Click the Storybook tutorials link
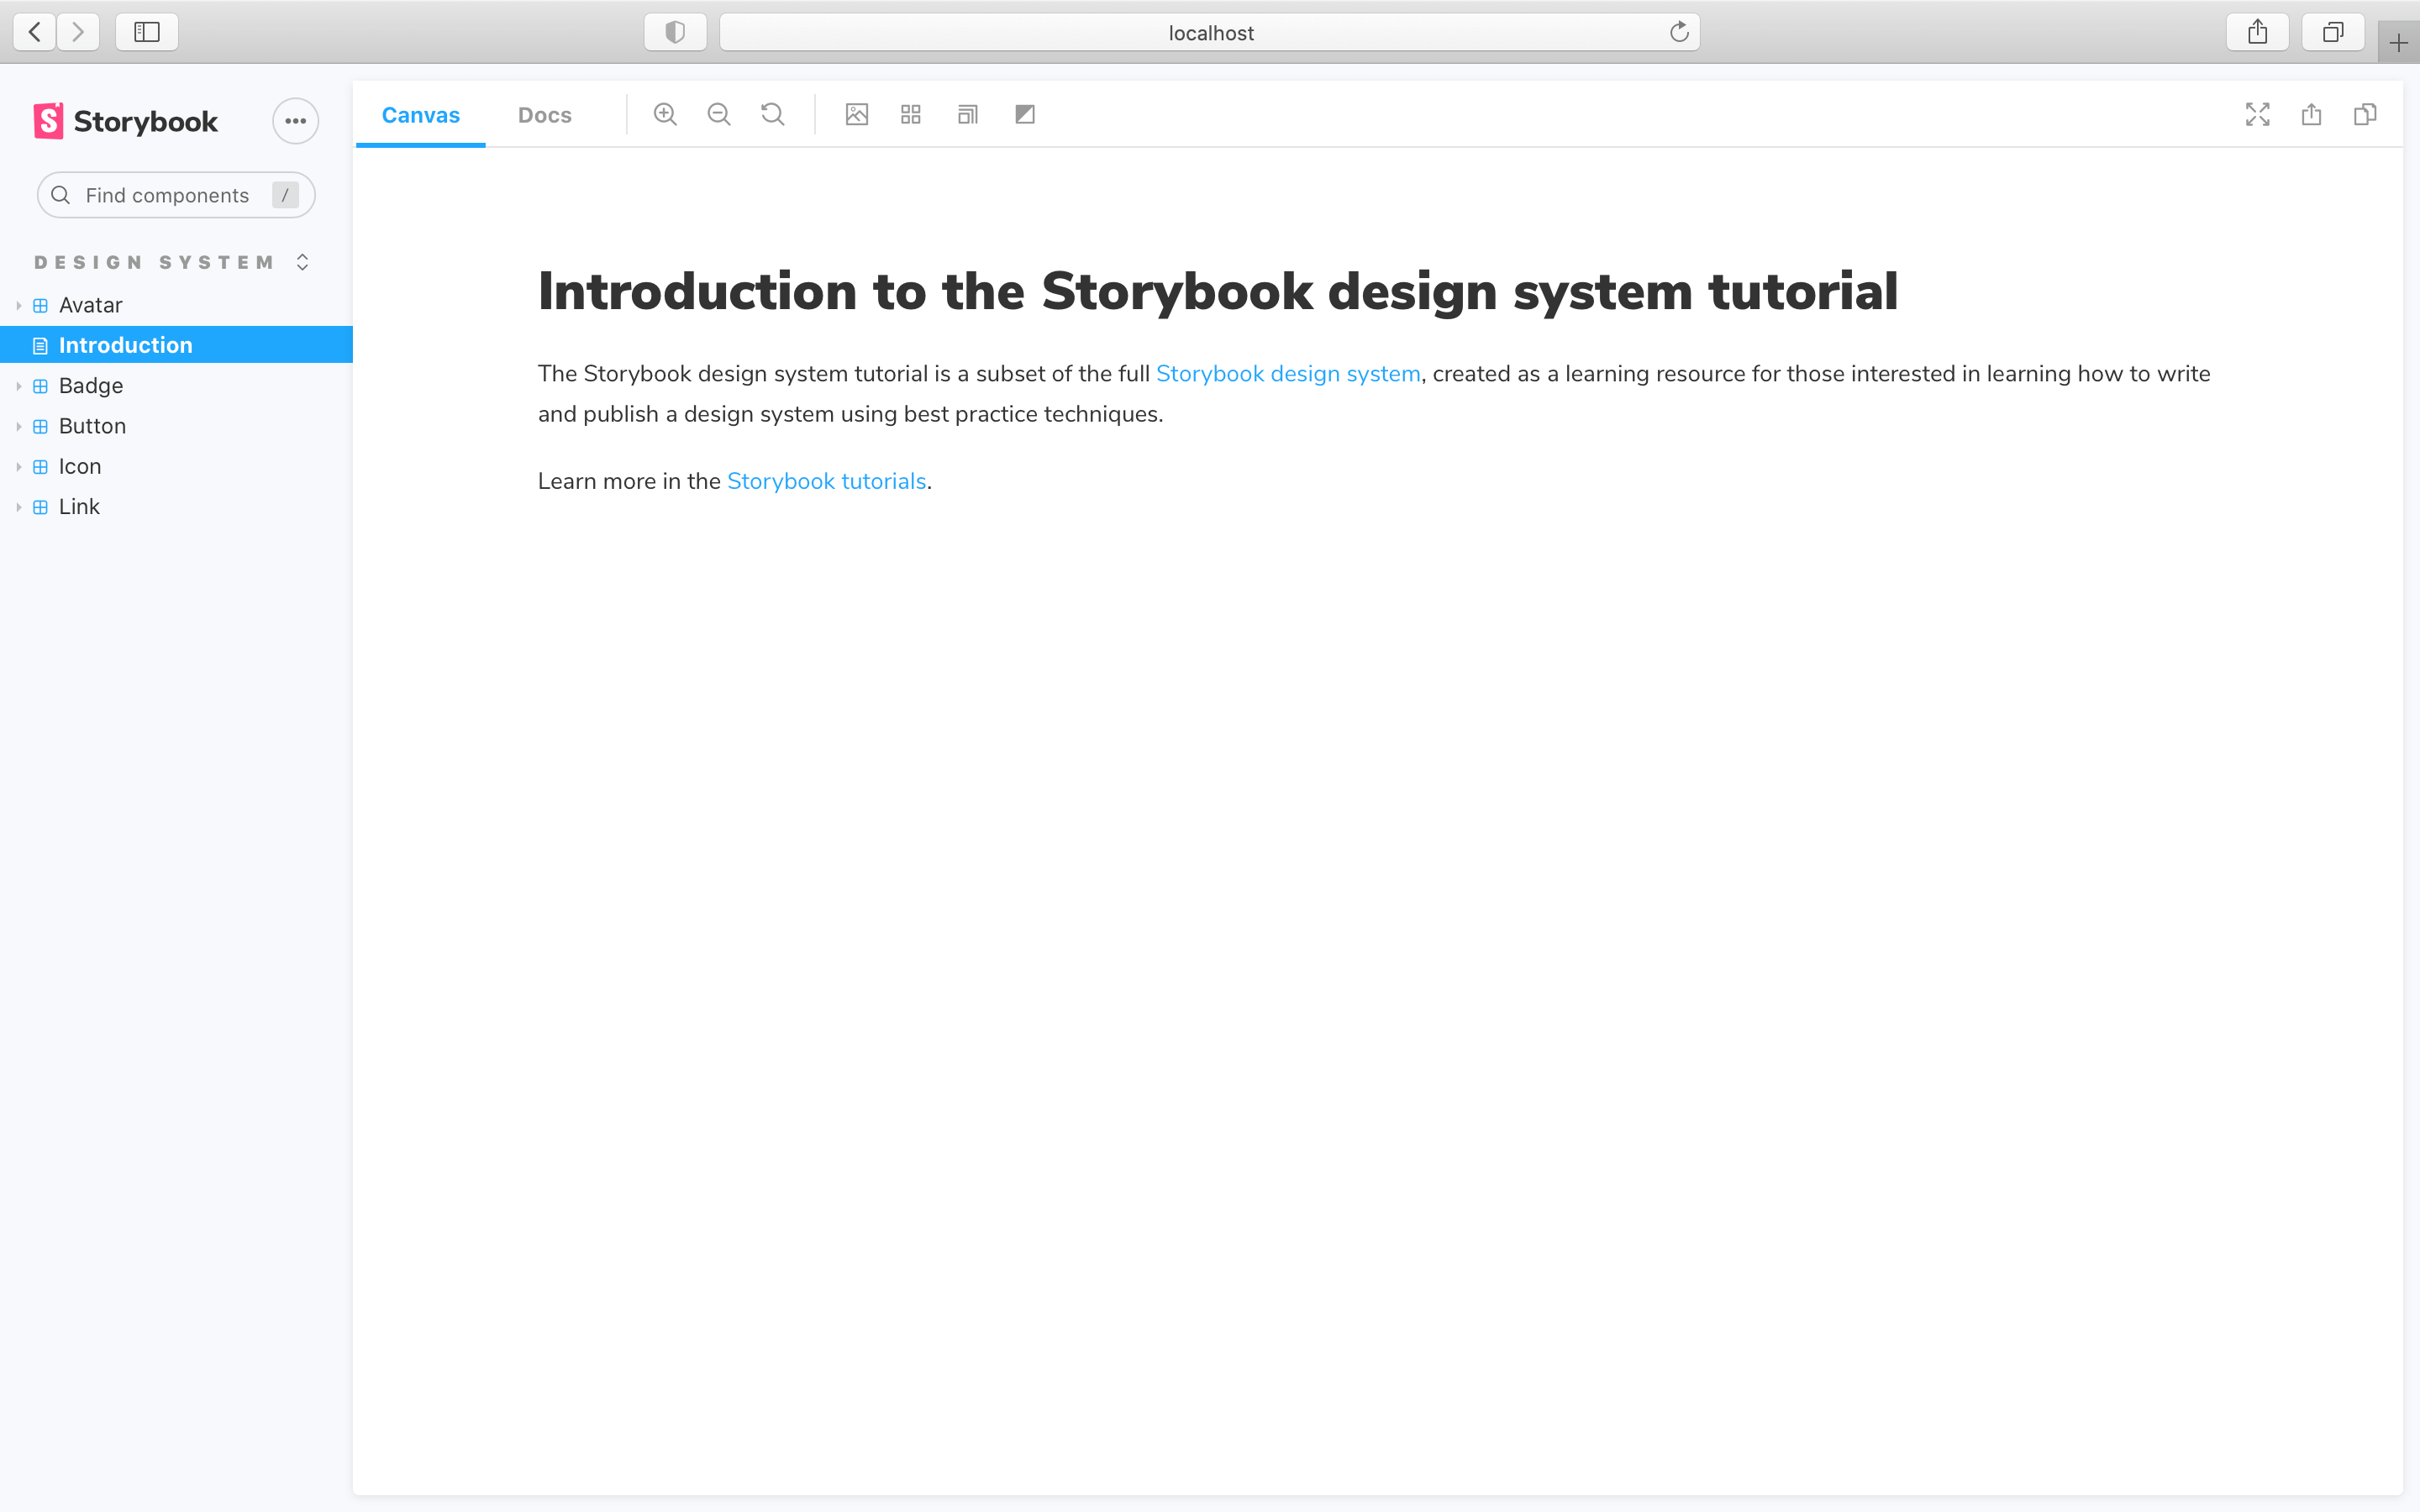The image size is (2420, 1512). pyautogui.click(x=826, y=480)
